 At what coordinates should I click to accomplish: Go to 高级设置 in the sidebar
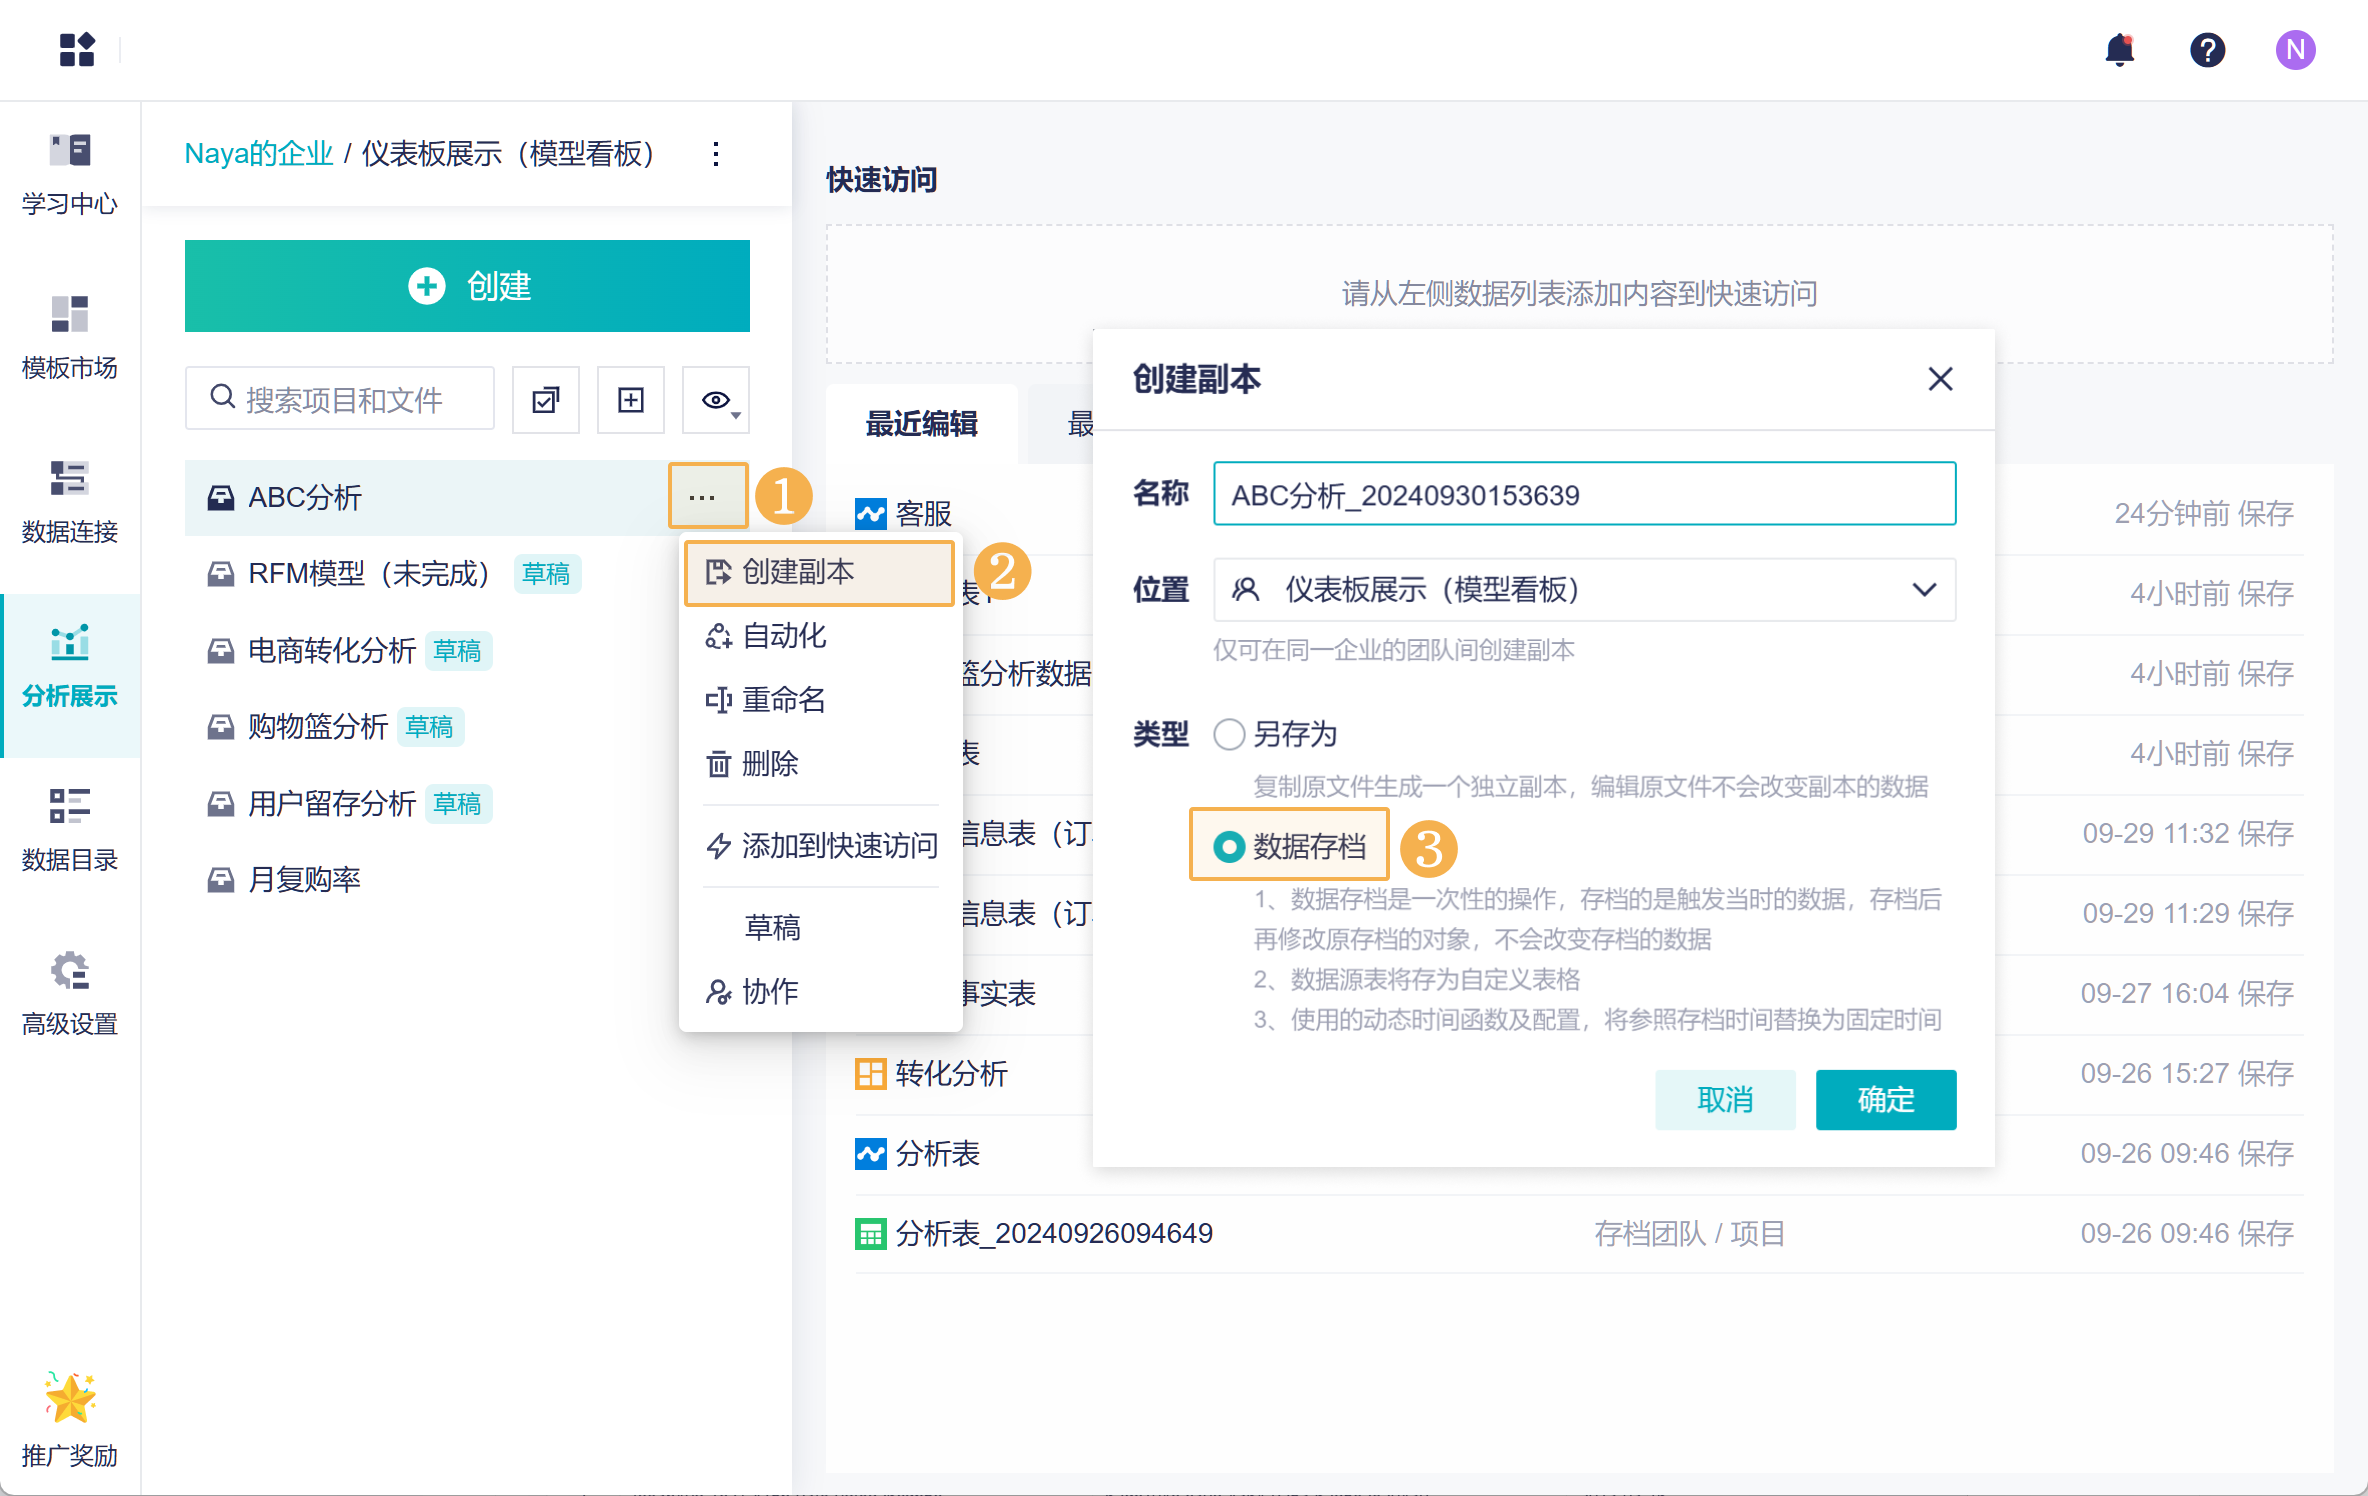click(x=70, y=996)
